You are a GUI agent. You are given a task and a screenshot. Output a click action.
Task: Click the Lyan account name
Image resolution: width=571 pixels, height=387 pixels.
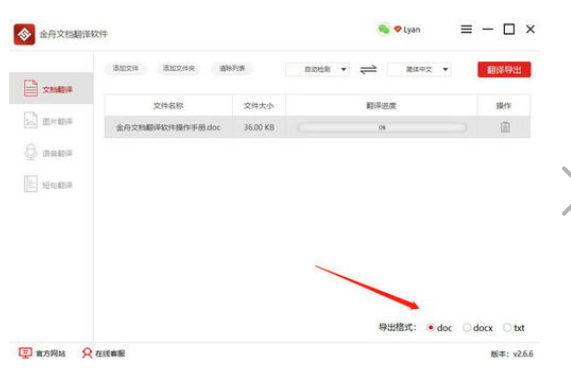click(x=412, y=30)
